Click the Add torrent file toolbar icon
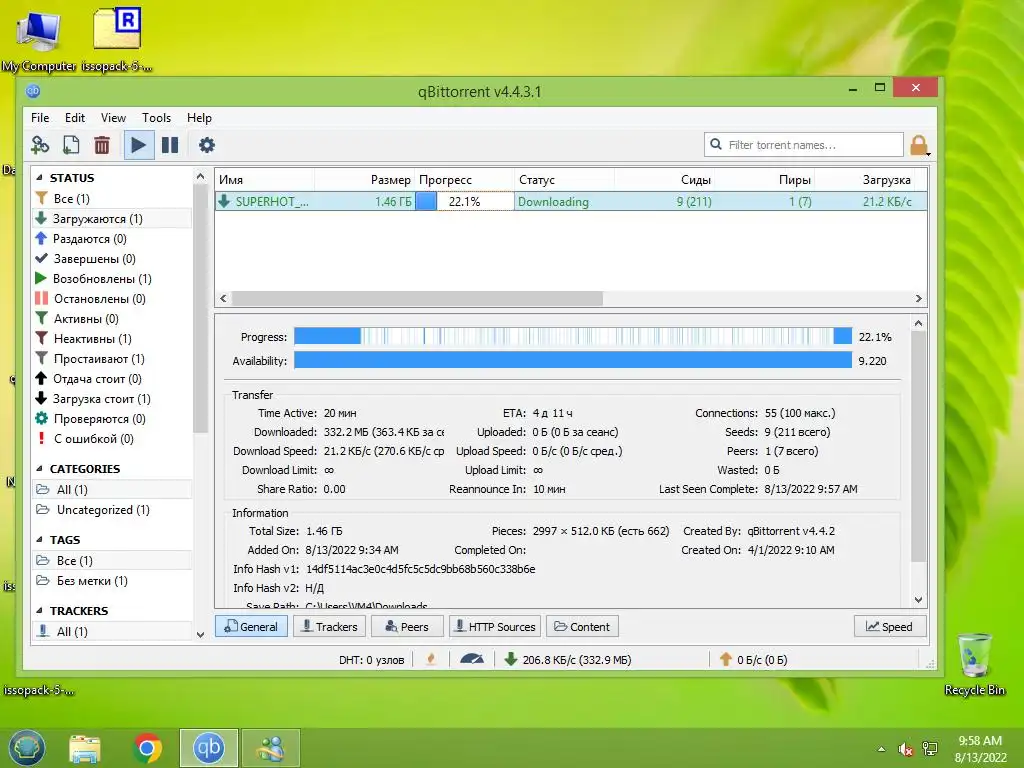 coord(71,145)
